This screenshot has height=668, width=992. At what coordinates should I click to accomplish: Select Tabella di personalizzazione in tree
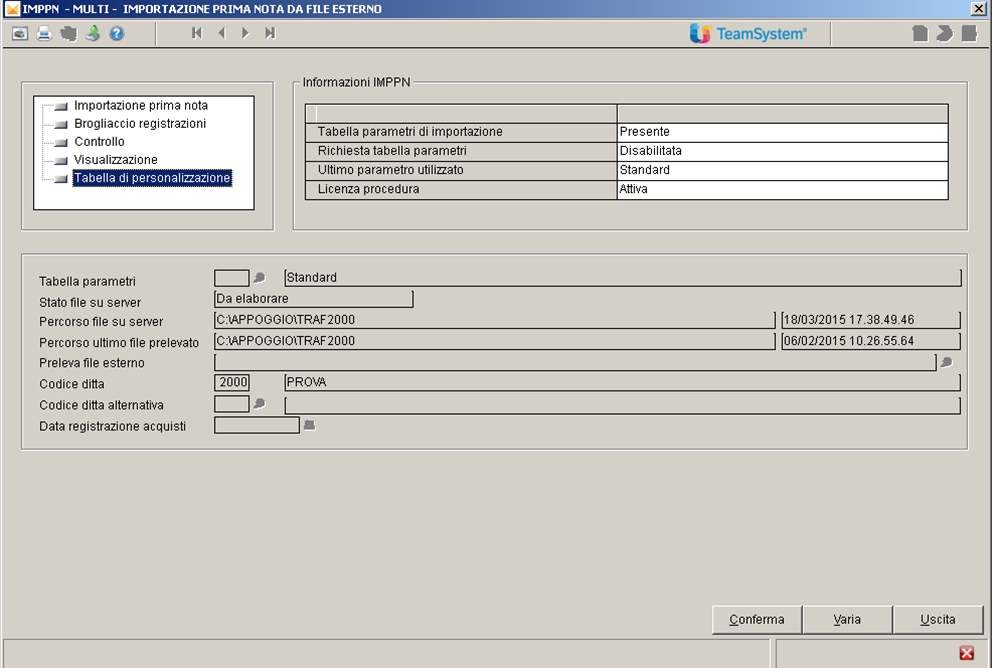point(152,178)
